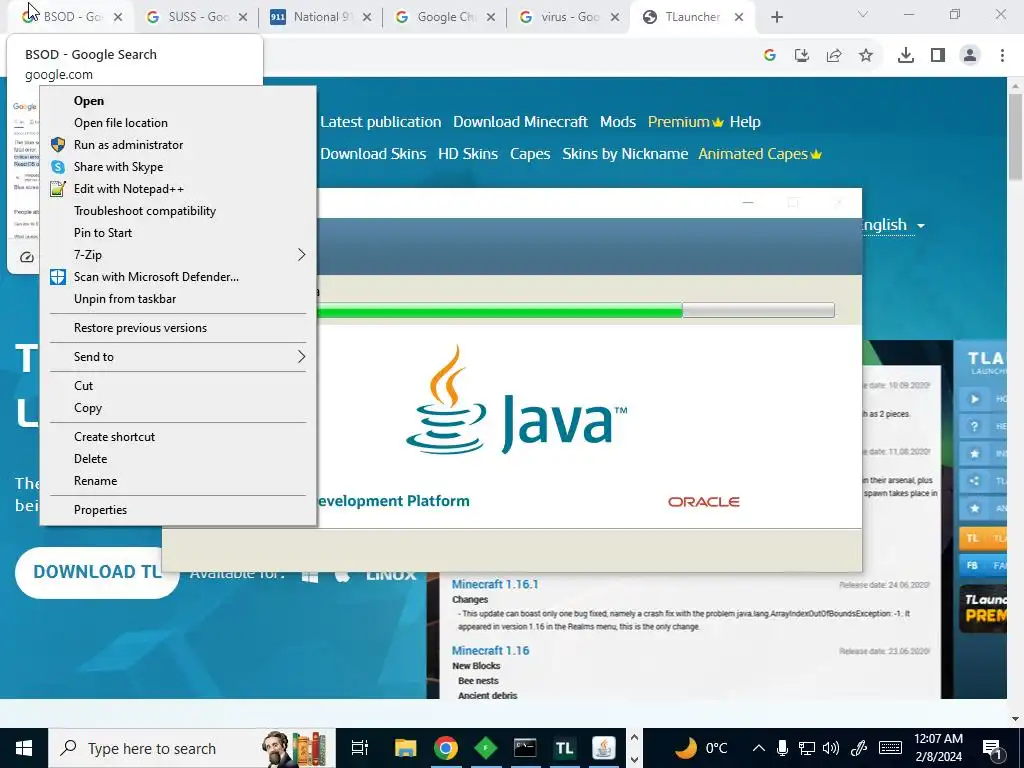Switch to the Google Chrome search tab

[x=444, y=18]
